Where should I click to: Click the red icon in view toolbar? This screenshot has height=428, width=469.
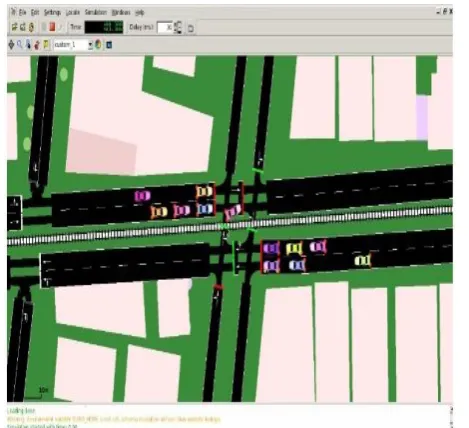(x=37, y=45)
